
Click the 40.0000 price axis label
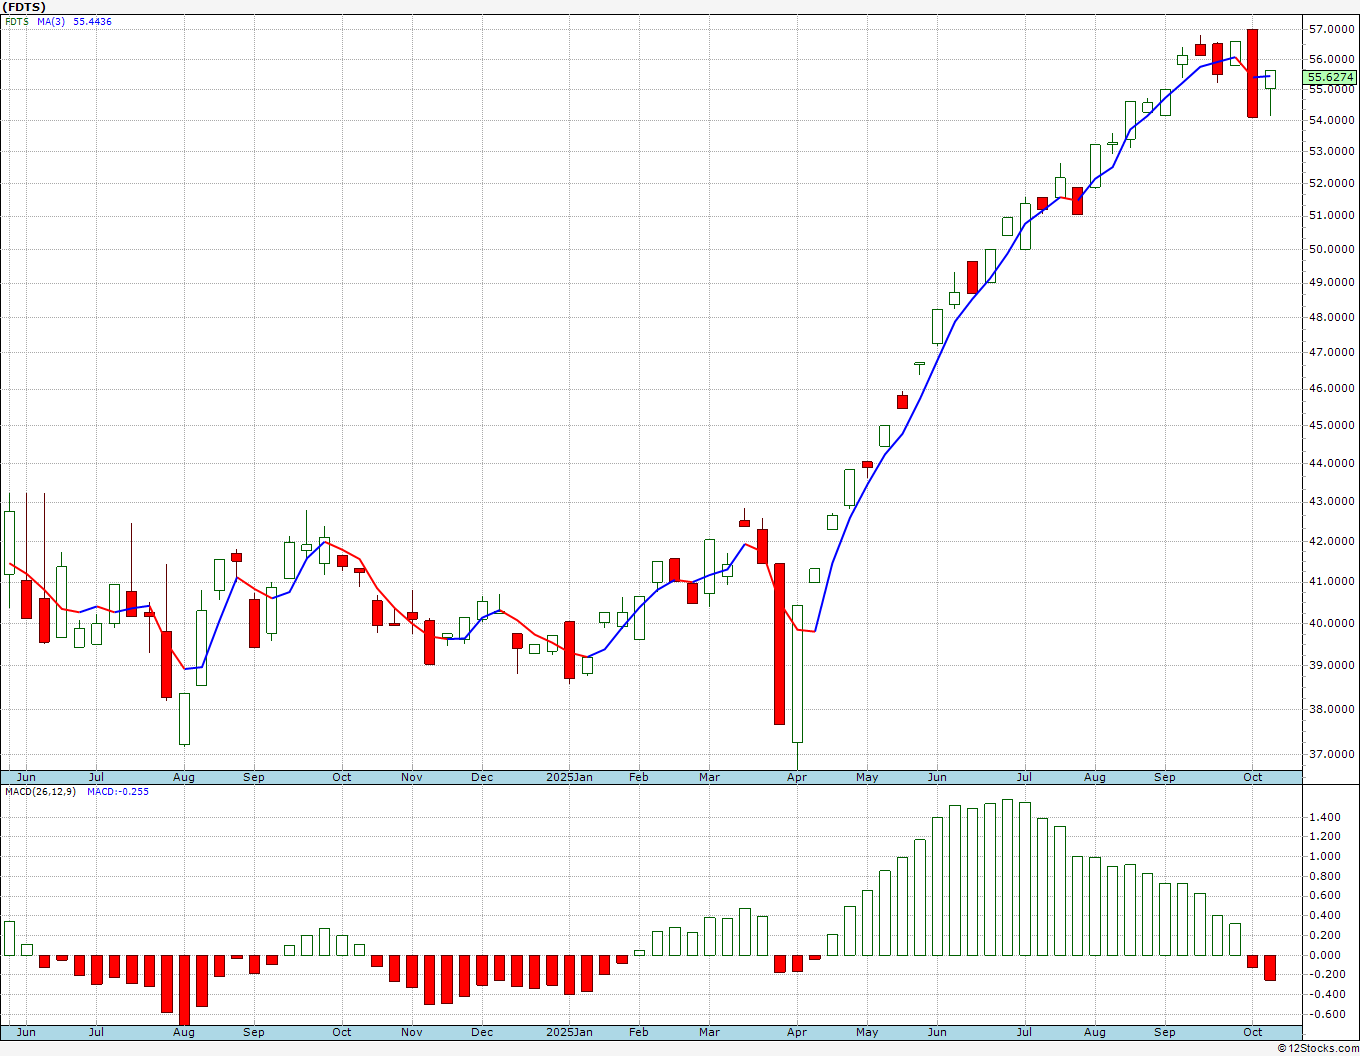1331,624
